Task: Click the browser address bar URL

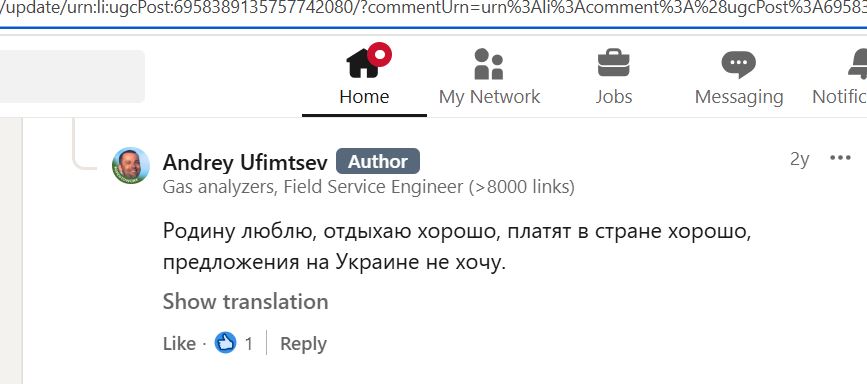Action: [434, 11]
